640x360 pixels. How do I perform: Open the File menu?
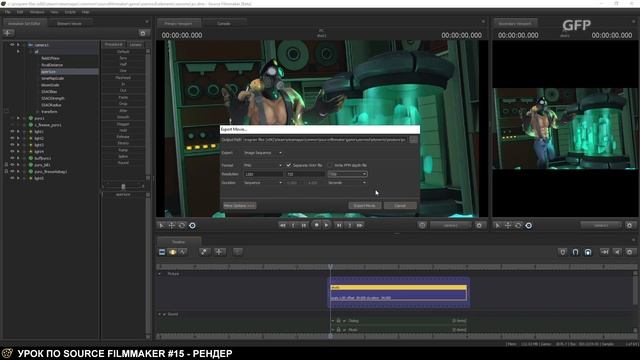point(7,12)
